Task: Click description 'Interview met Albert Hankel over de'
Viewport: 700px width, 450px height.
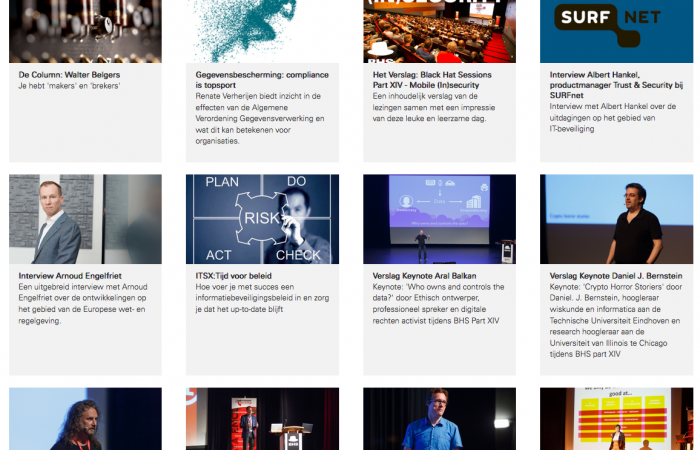Action: point(613,117)
